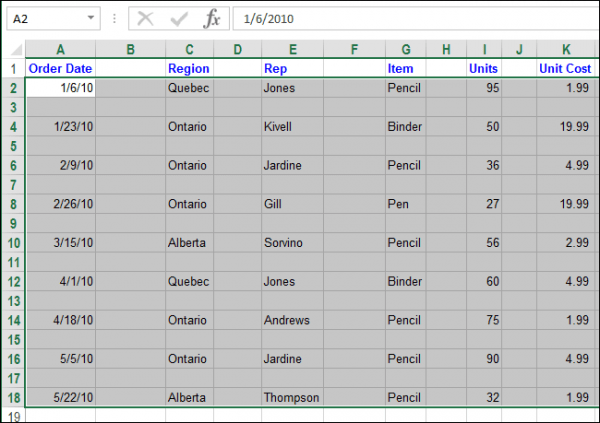The image size is (600, 423).
Task: Select column A header
Action: point(60,49)
